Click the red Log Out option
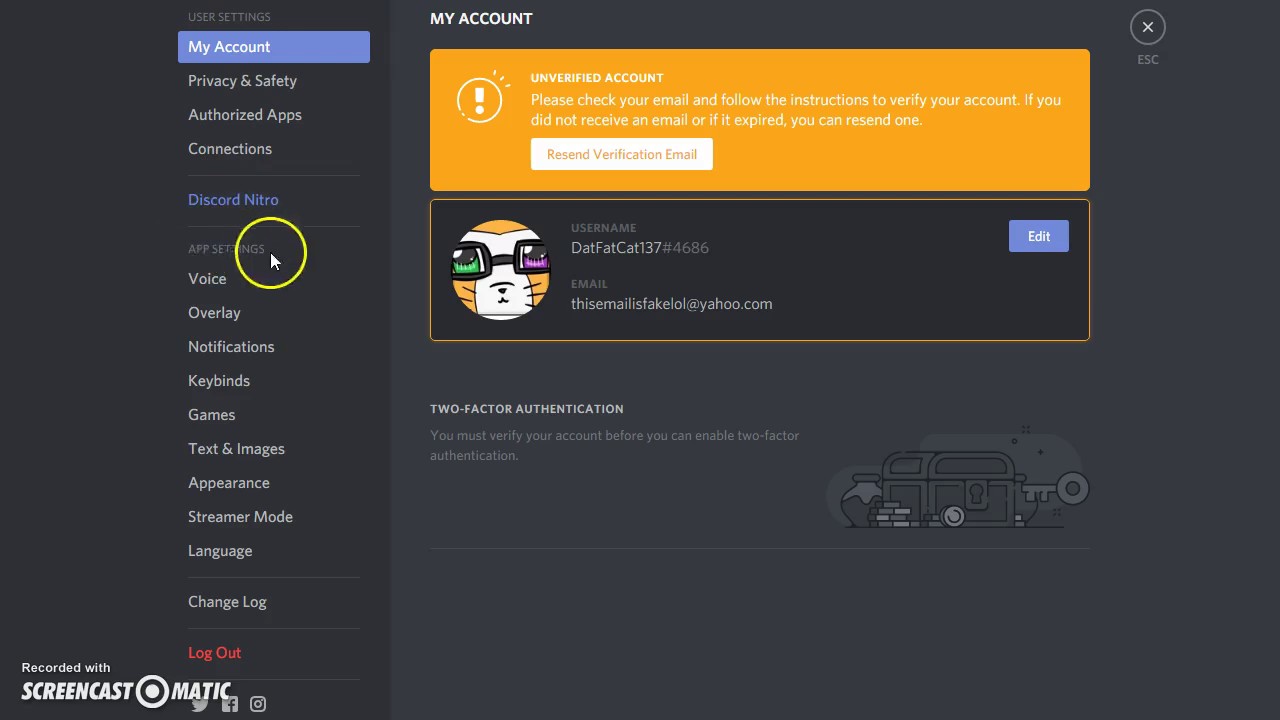 coord(274,653)
